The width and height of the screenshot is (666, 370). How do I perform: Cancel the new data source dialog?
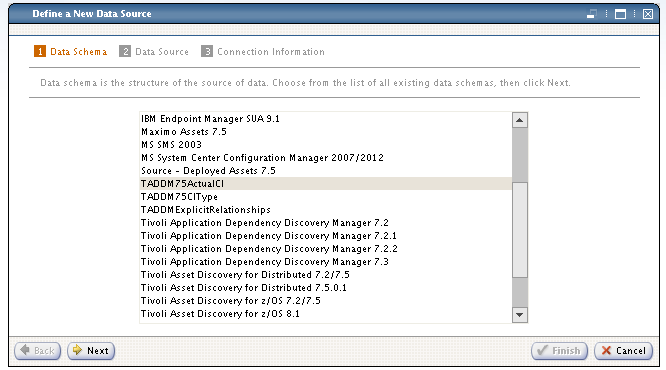(624, 351)
